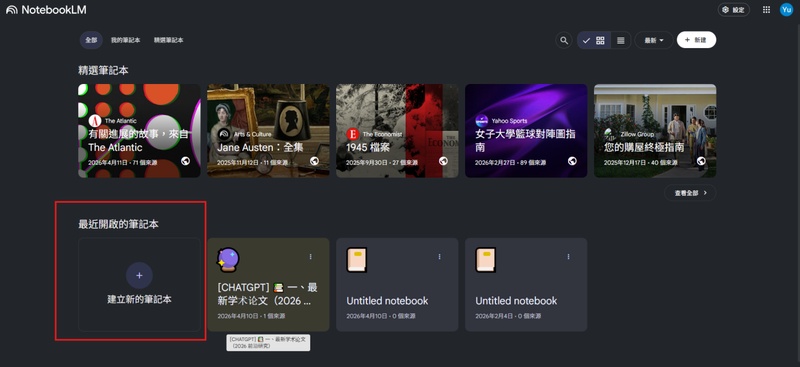
Task: Click the 2025年9月30日 · 27 個來源 text
Action: pyautogui.click(x=382, y=162)
